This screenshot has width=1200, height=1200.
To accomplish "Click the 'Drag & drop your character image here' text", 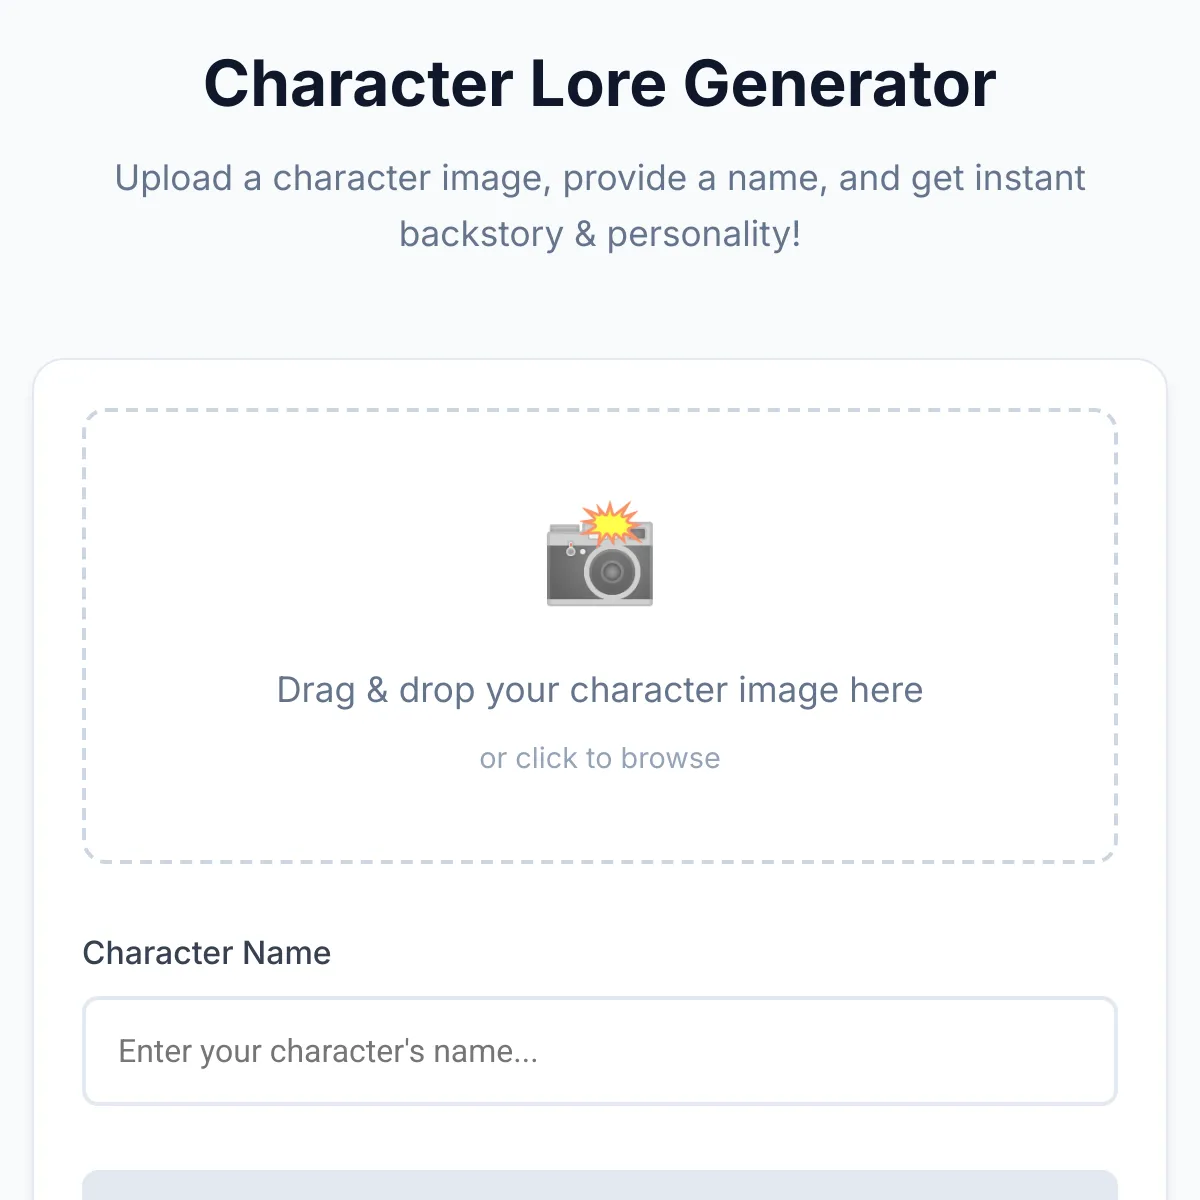I will (x=600, y=690).
